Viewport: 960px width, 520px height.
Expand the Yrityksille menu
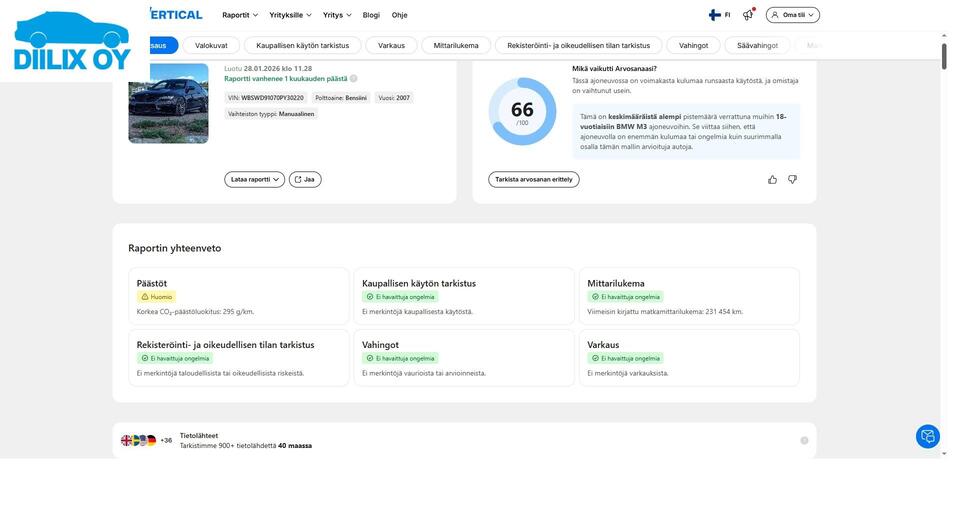pyautogui.click(x=291, y=15)
